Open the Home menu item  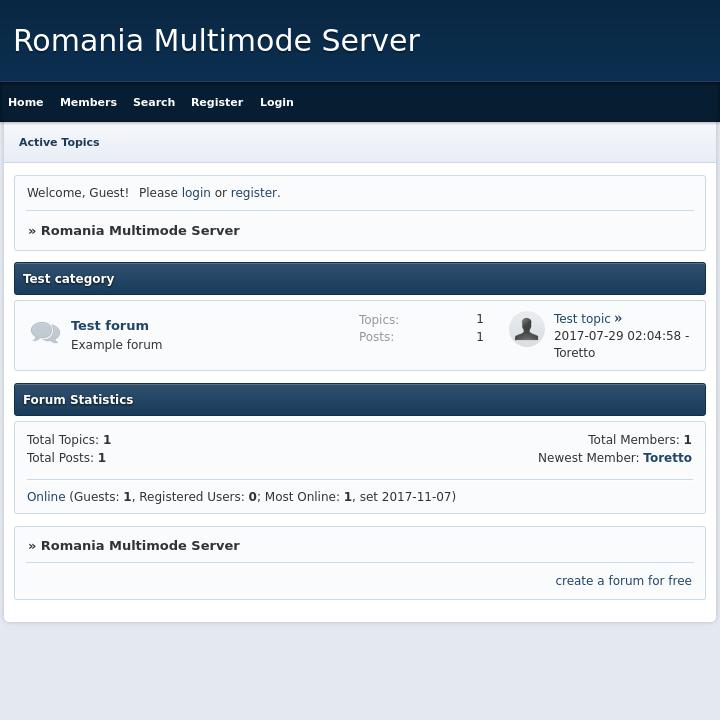pos(26,102)
